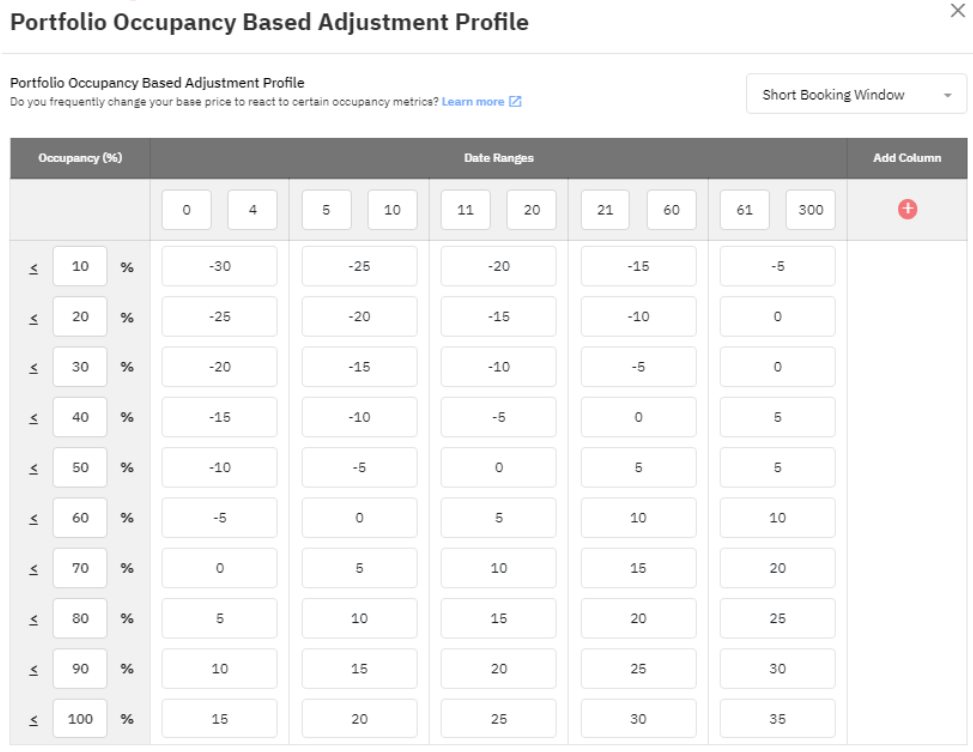Select the -30 adjustment value field
973x752 pixels.
click(220, 267)
